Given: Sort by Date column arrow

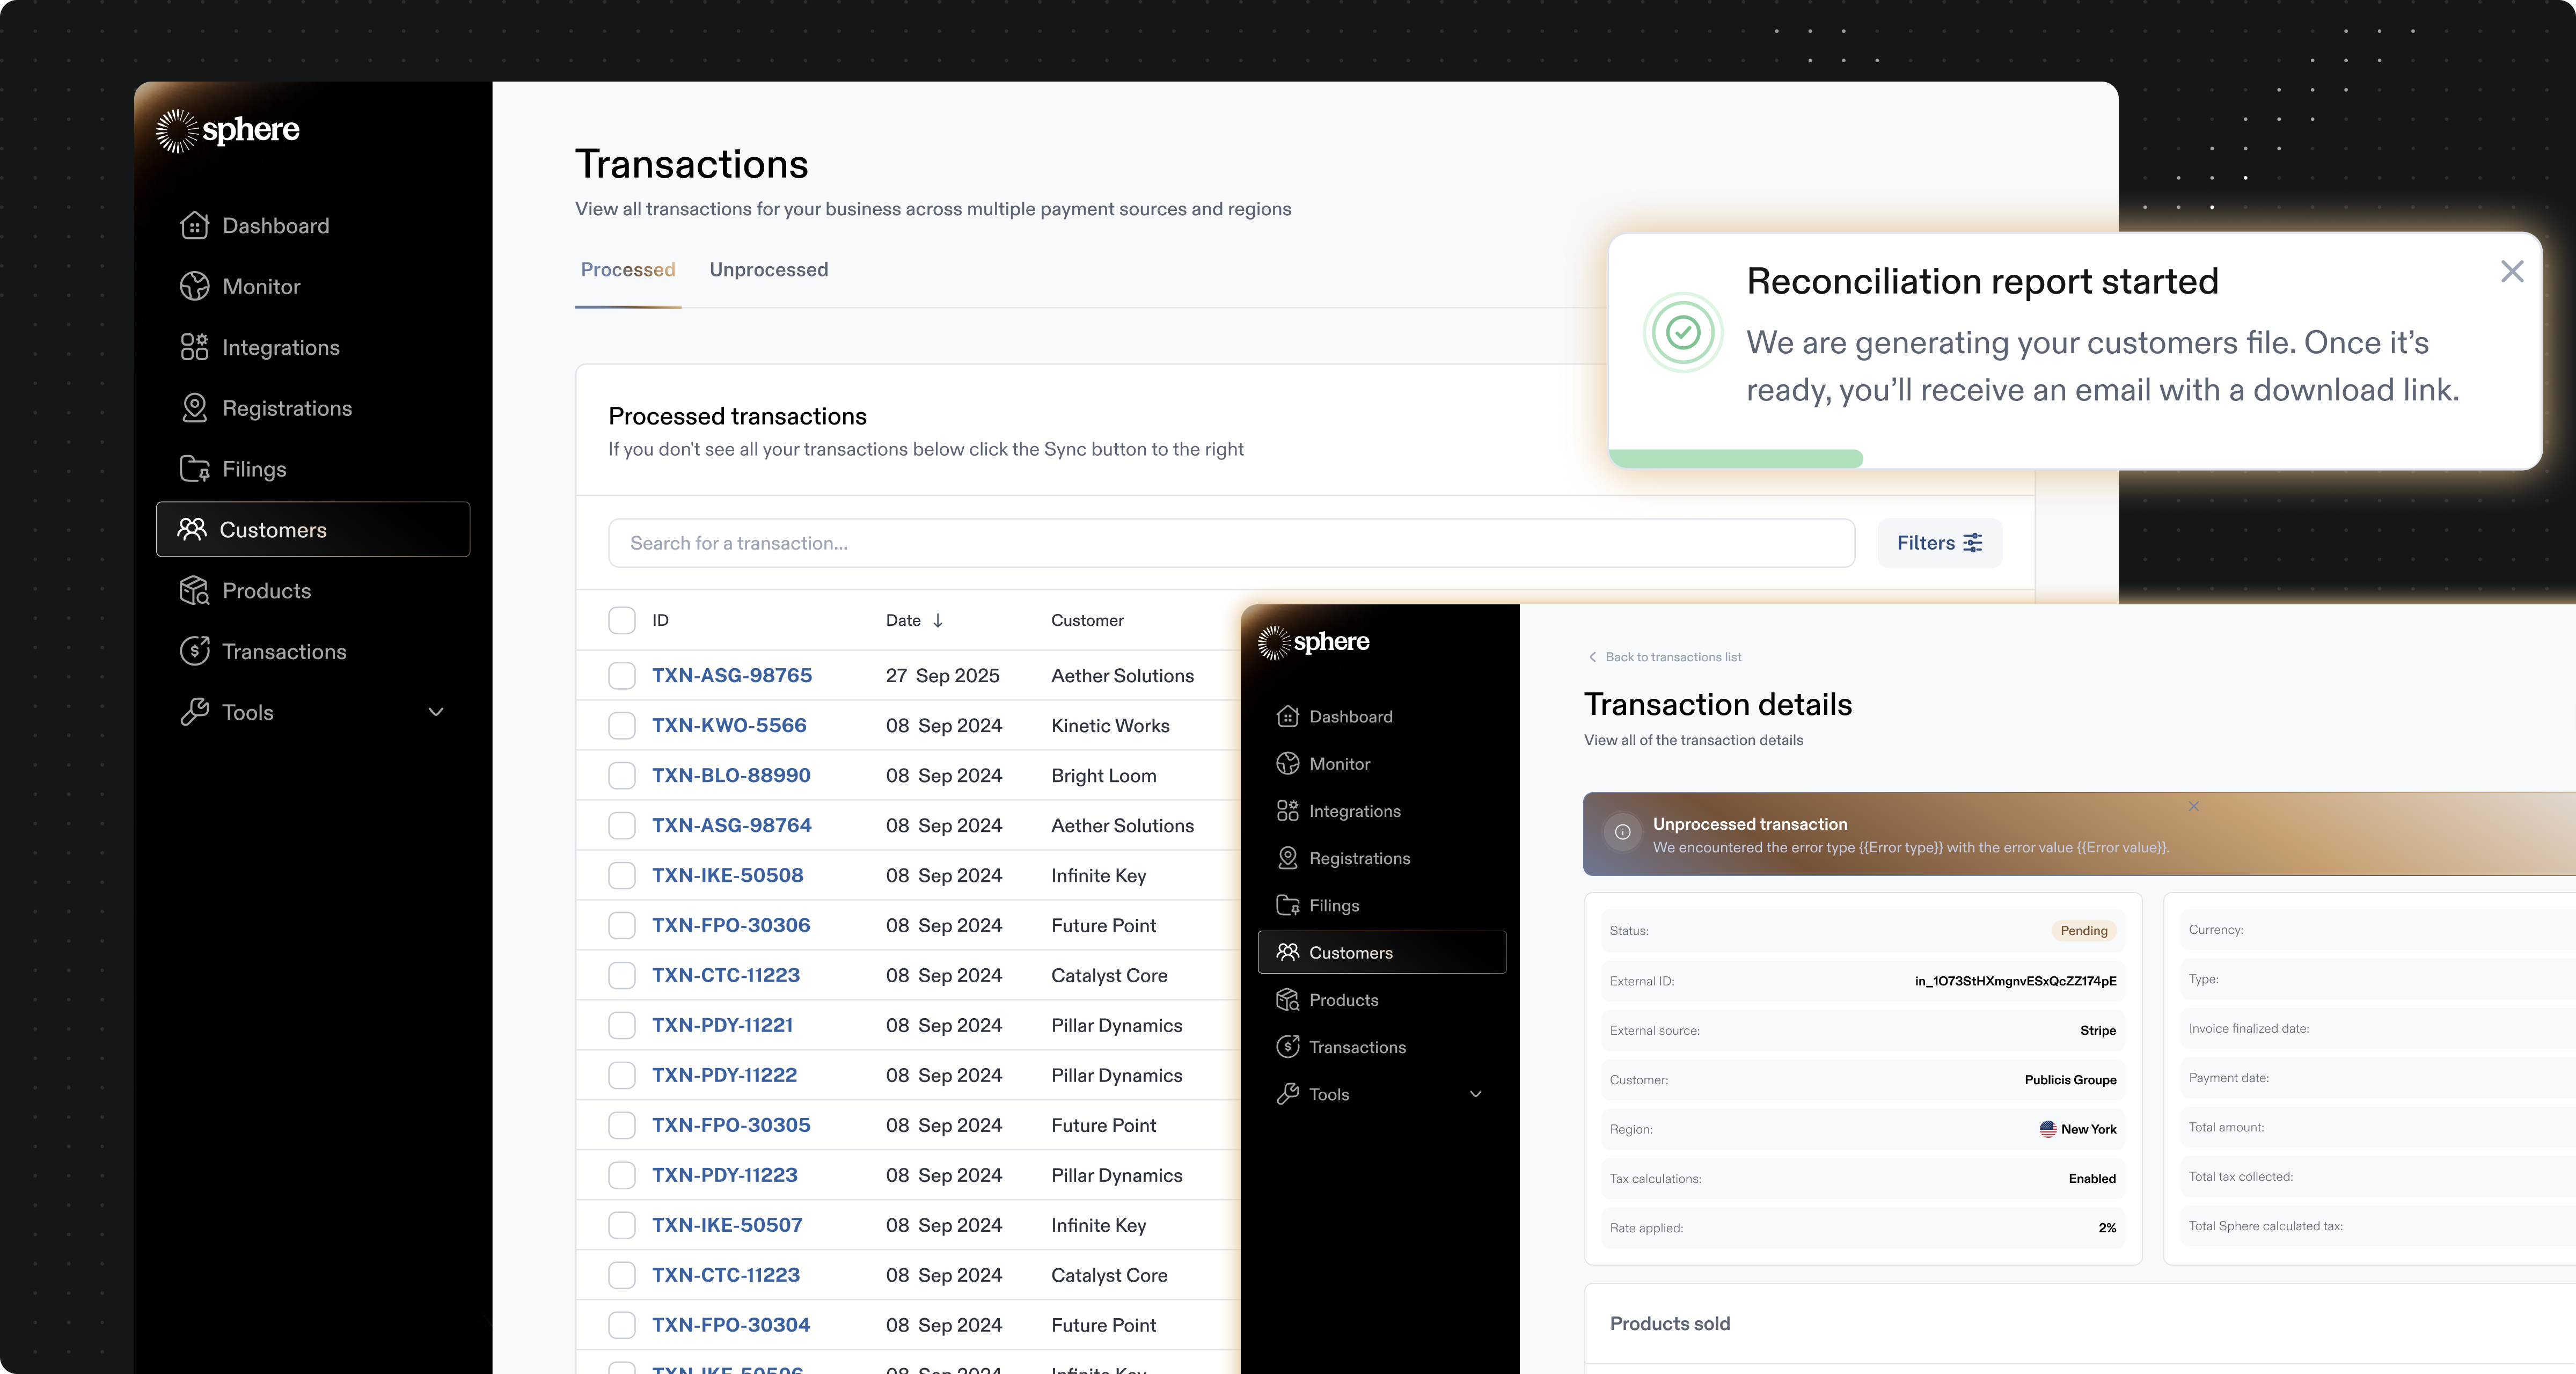Looking at the screenshot, I should pyautogui.click(x=938, y=620).
